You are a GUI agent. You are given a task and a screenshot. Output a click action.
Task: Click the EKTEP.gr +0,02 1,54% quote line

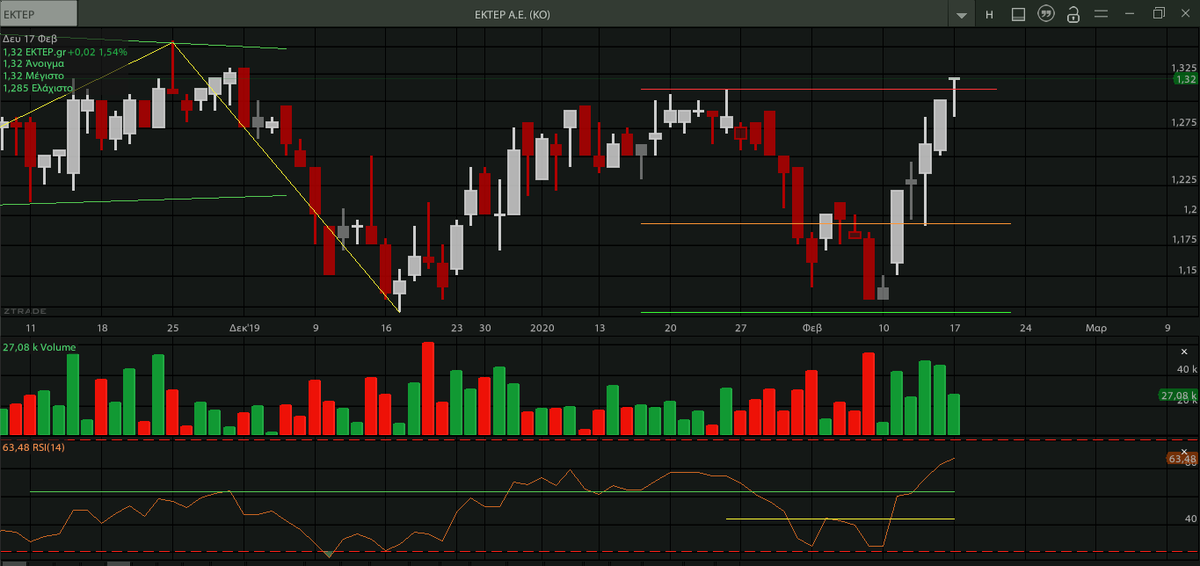[x=65, y=51]
